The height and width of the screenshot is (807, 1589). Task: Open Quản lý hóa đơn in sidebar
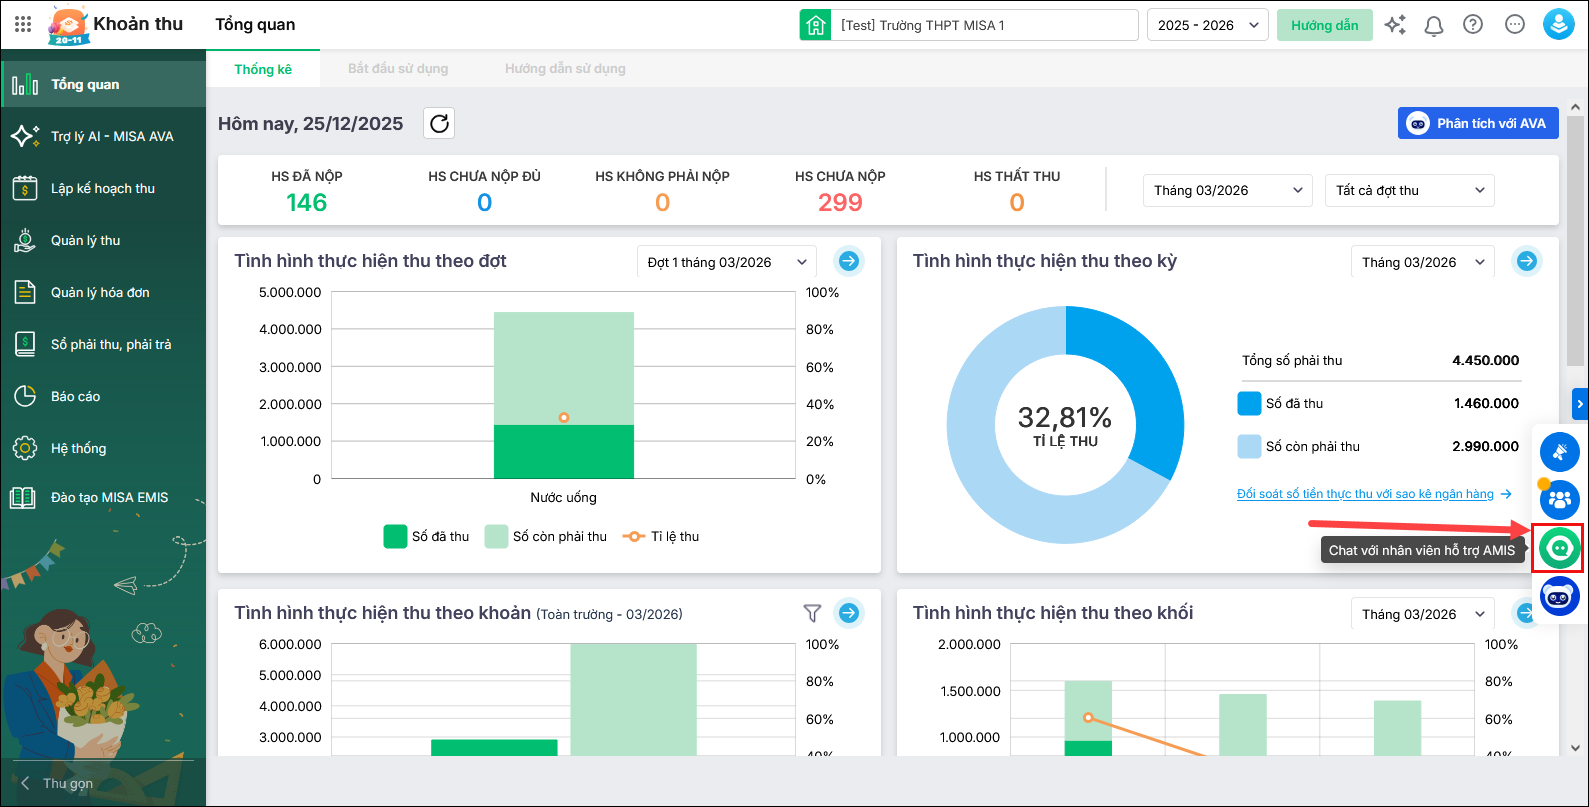point(100,293)
